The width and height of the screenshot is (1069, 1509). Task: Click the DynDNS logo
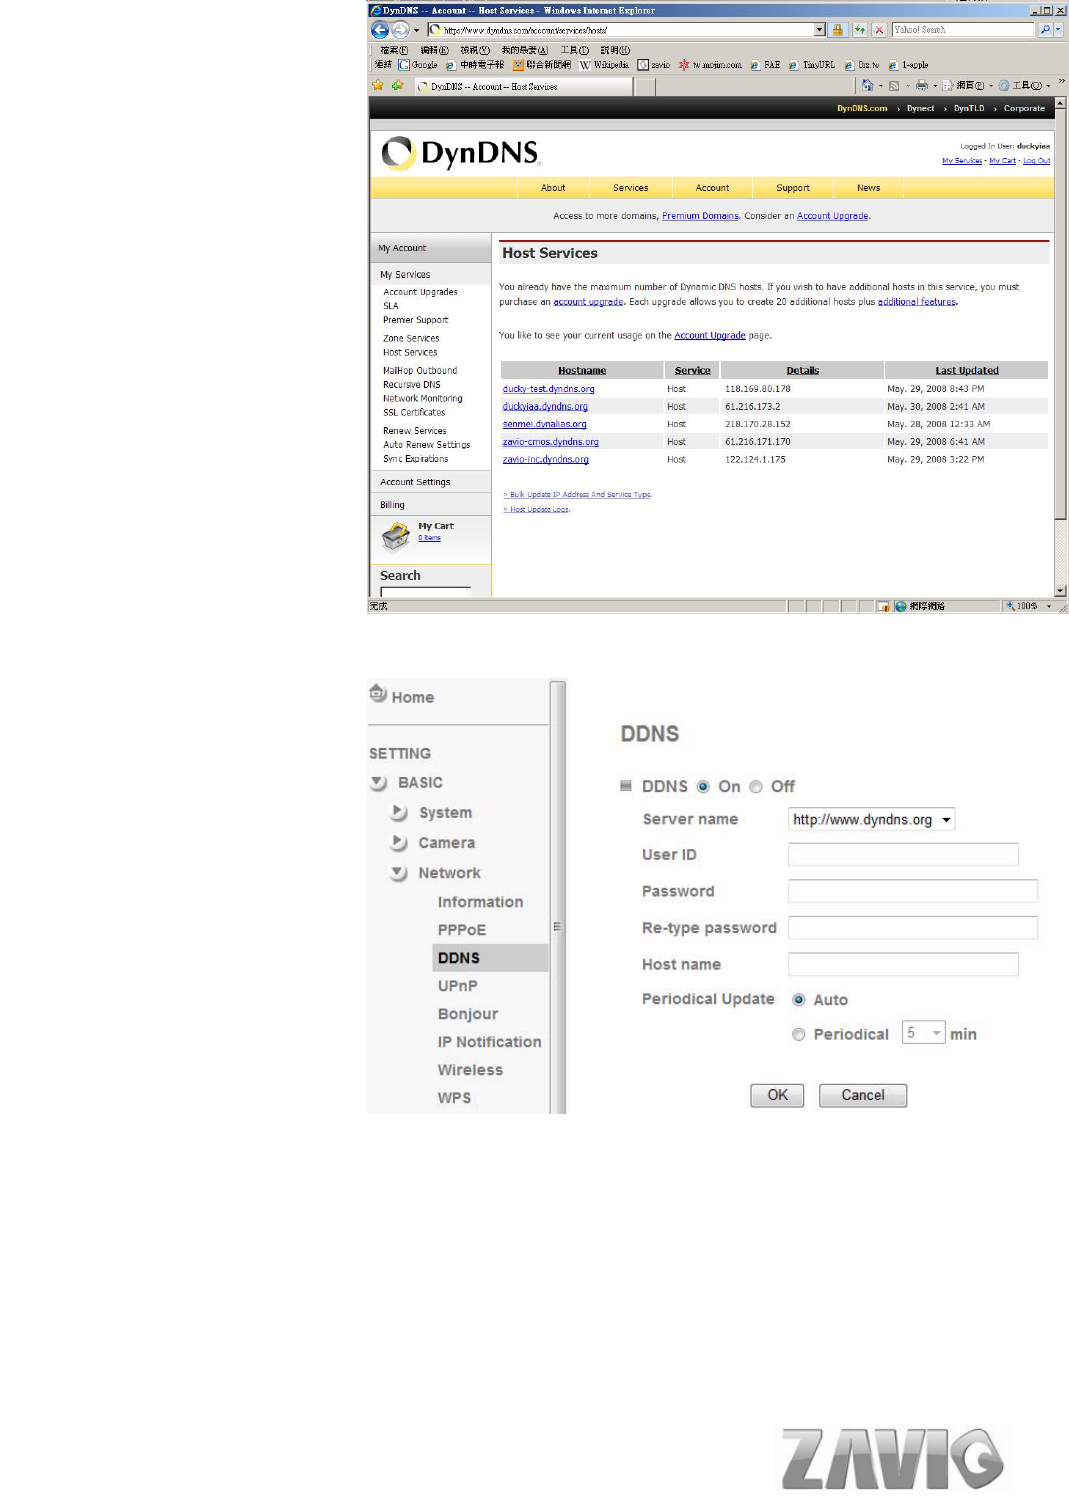[x=461, y=153]
